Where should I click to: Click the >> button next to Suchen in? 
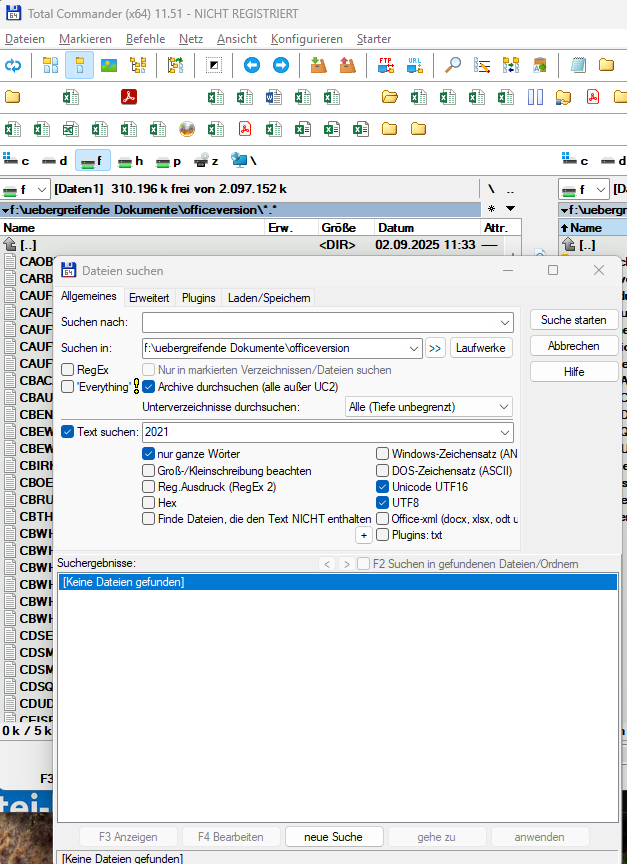pos(435,348)
